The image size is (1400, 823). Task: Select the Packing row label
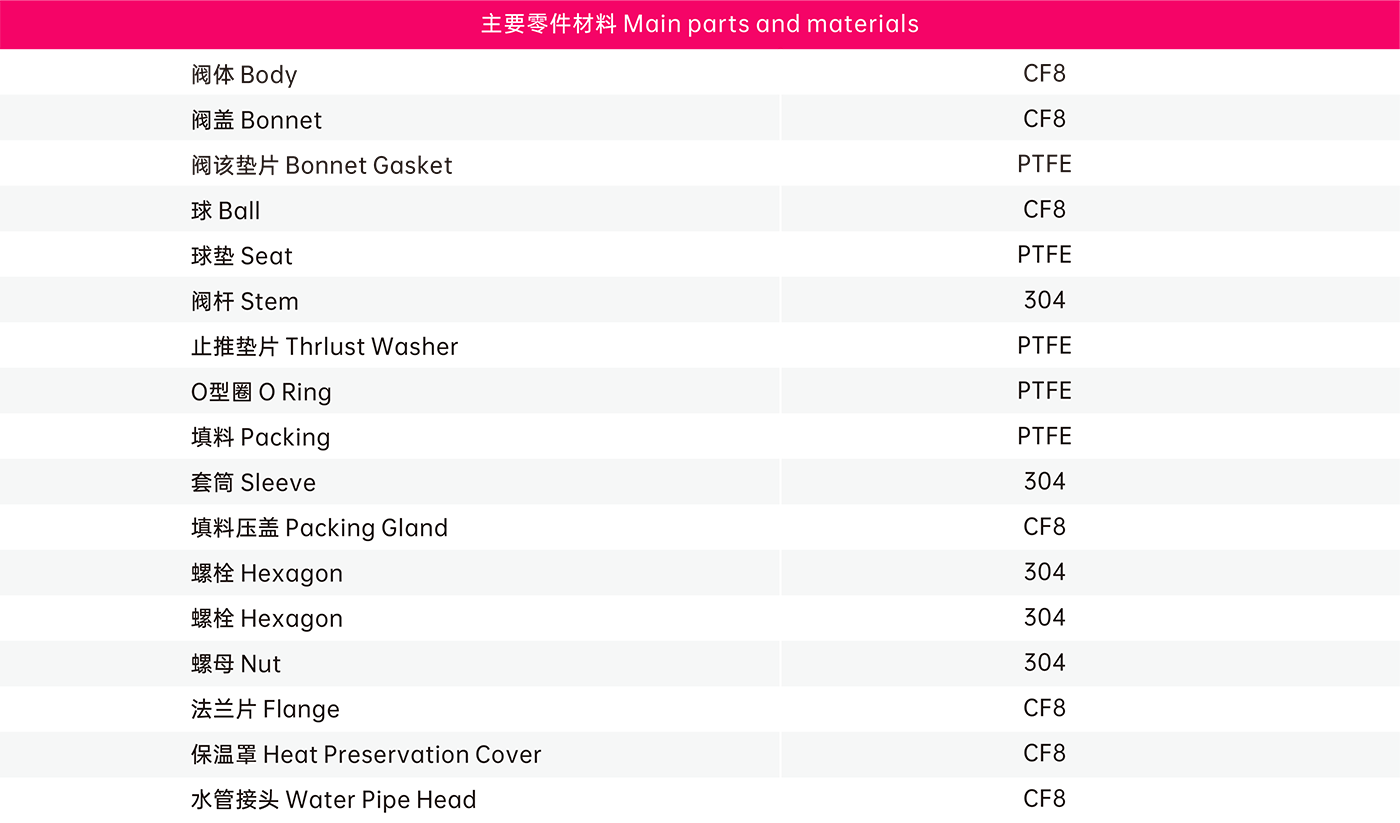260,437
